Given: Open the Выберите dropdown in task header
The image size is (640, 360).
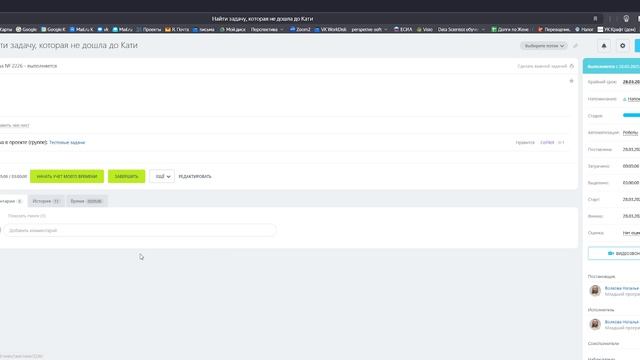Looking at the screenshot, I should pos(544,46).
